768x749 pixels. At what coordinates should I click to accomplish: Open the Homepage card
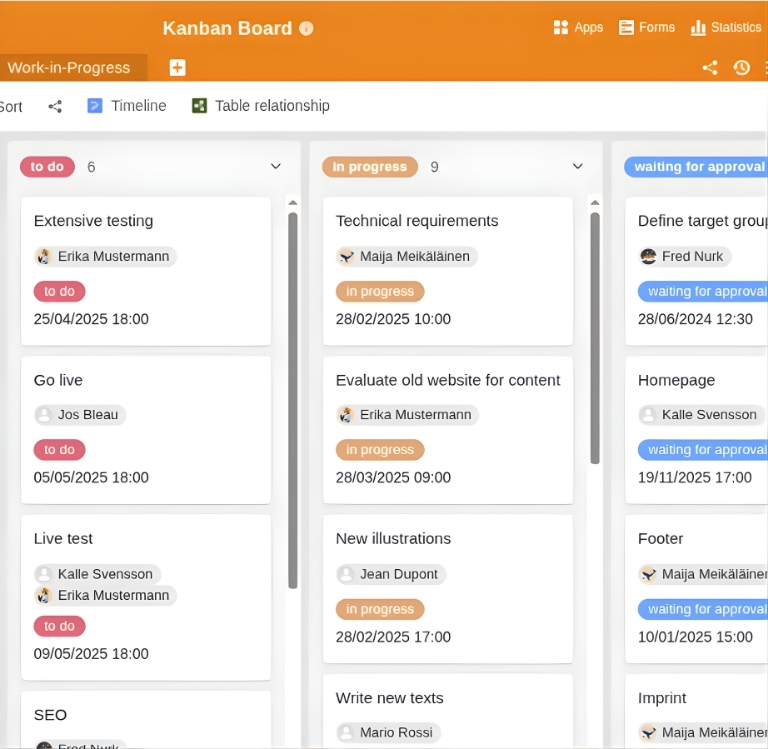tap(696, 430)
